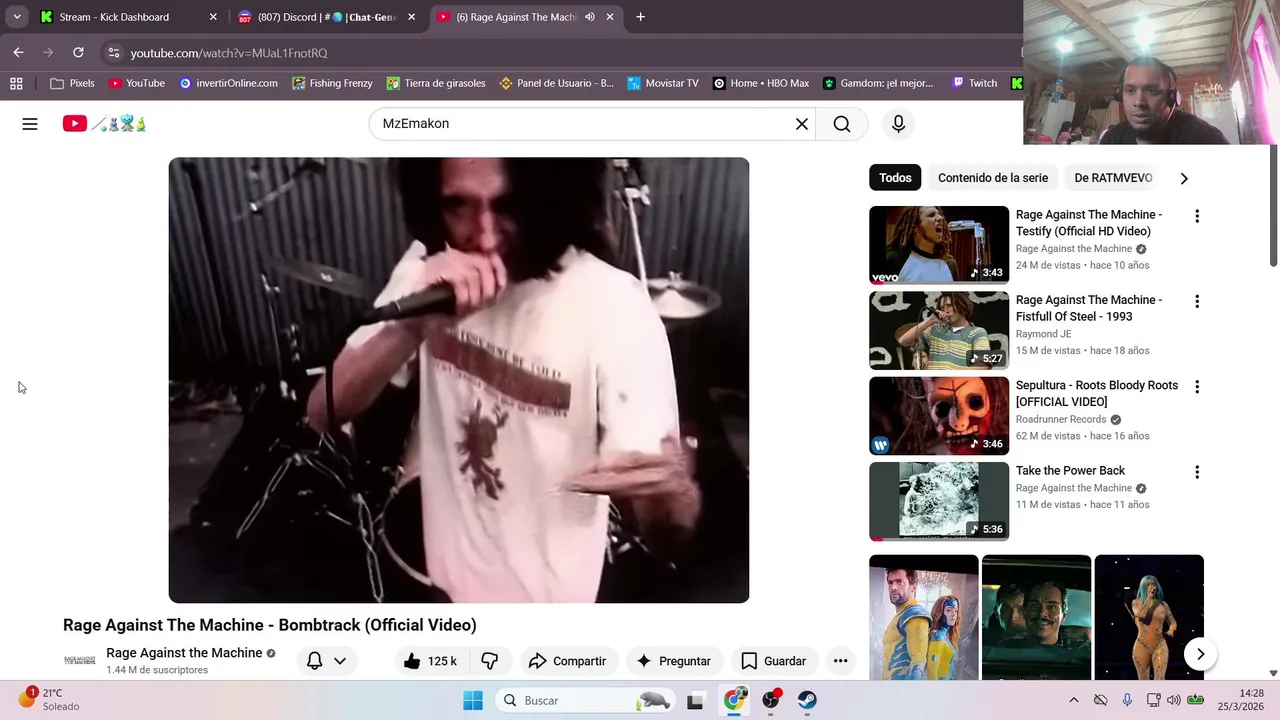The image size is (1280, 720).
Task: Reload the page
Action: click(x=78, y=53)
